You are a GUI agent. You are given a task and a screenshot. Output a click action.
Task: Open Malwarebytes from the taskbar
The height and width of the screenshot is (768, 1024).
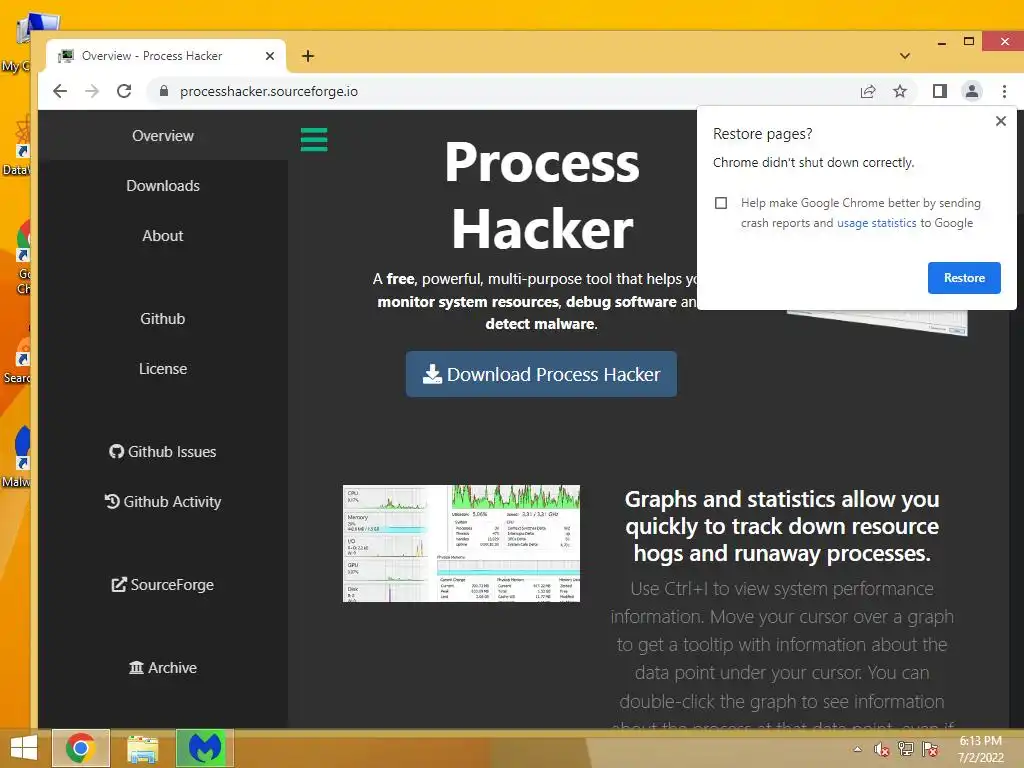pos(205,748)
